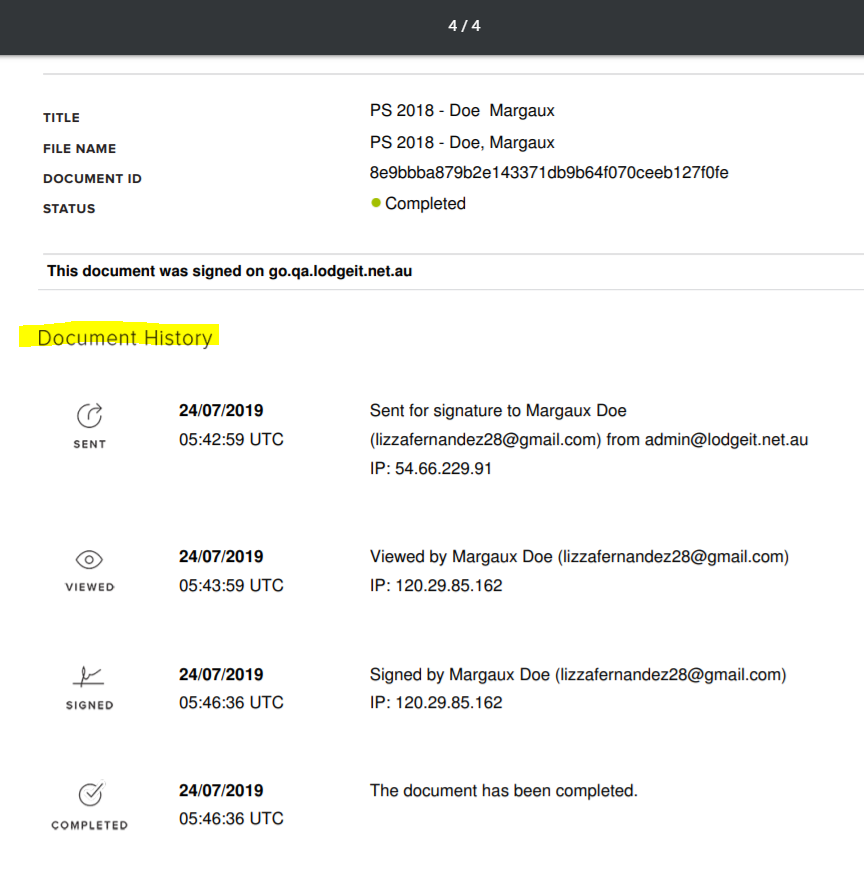Screen dimensions: 864x887
Task: Click the FILE NAME field label
Action: 79,148
